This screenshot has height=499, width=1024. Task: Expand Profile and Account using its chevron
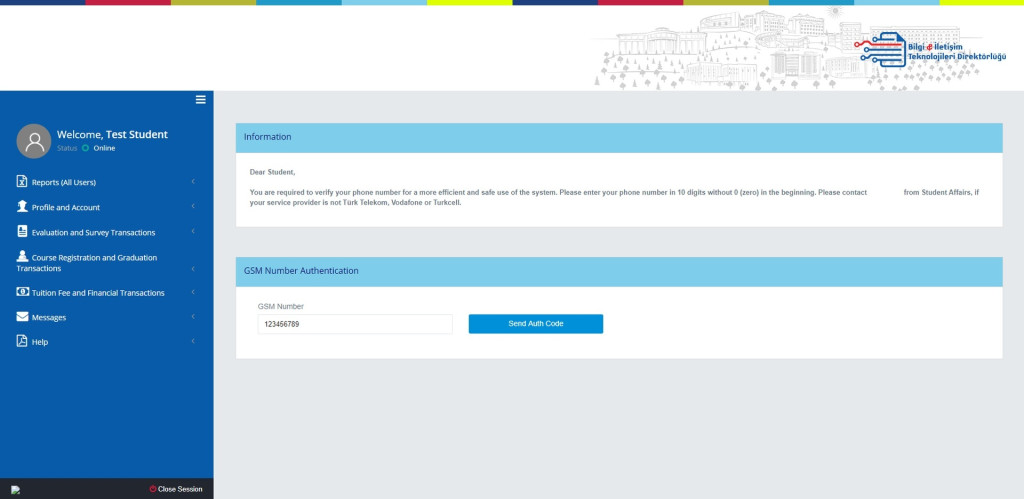point(192,207)
